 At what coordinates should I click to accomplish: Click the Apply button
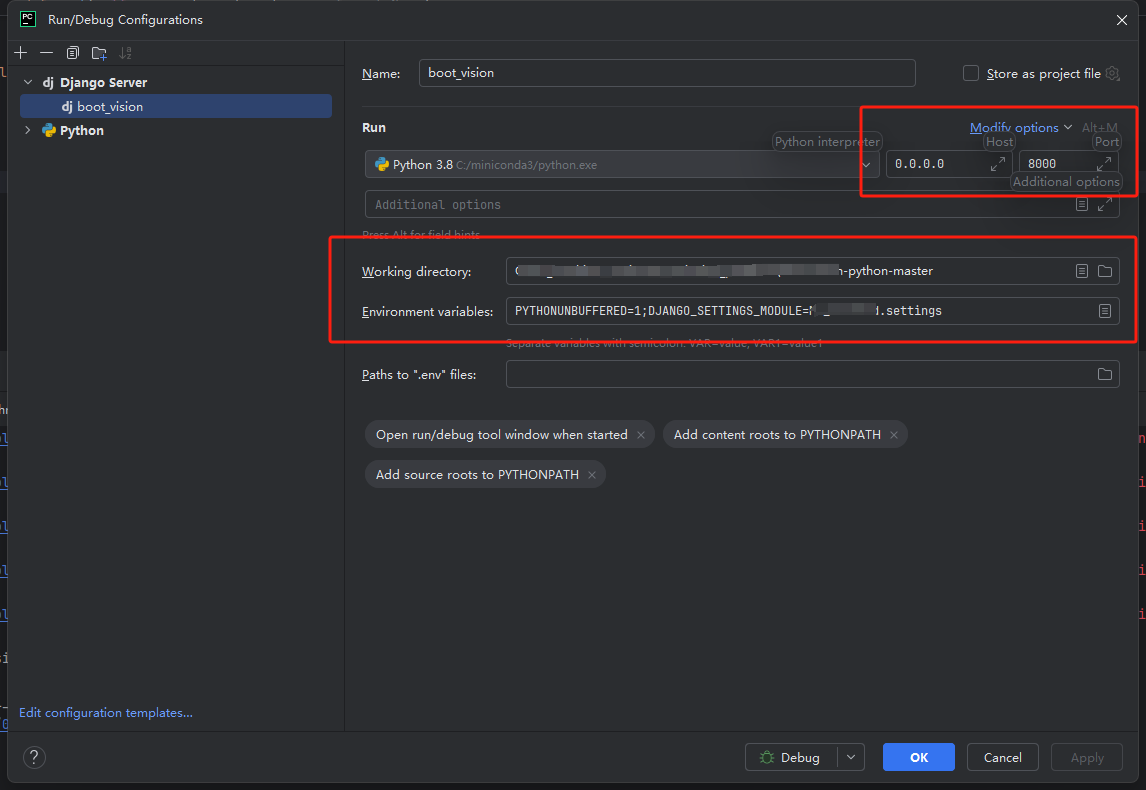tap(1086, 757)
